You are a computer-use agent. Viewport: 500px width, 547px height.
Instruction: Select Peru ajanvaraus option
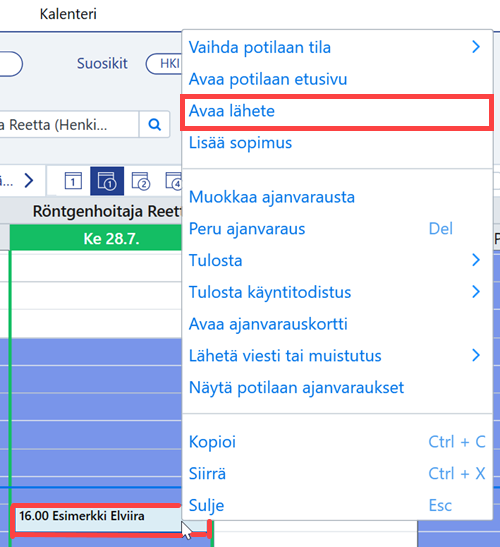(x=337, y=229)
